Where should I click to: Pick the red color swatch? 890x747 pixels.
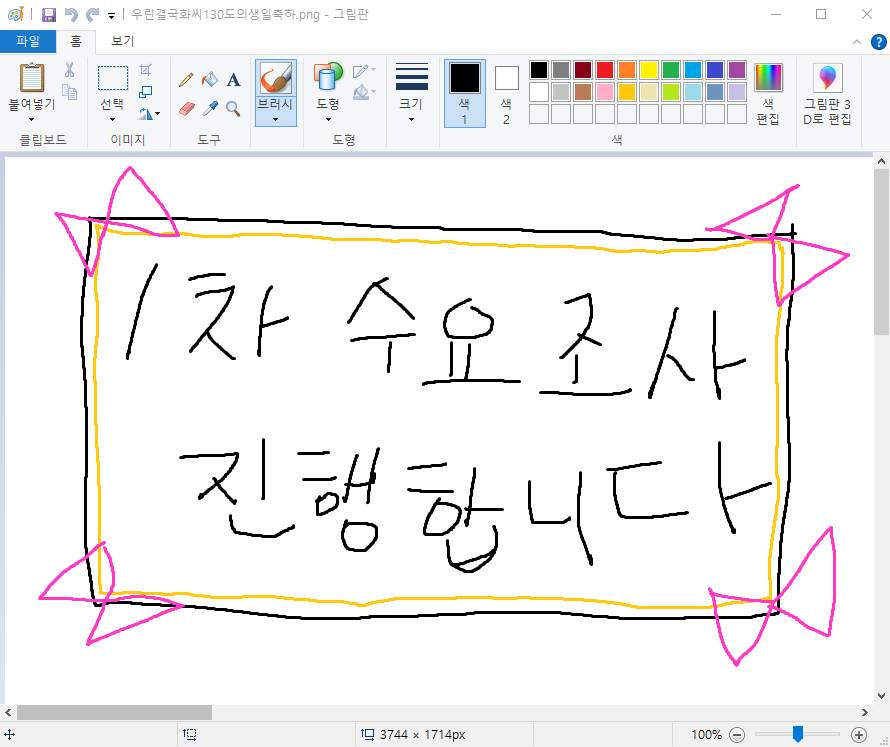[x=604, y=70]
